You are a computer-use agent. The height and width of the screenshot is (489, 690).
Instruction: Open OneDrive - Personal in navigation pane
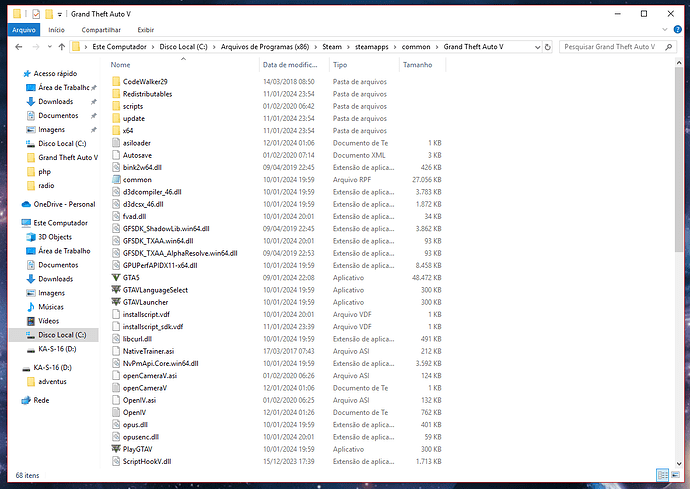pos(64,204)
